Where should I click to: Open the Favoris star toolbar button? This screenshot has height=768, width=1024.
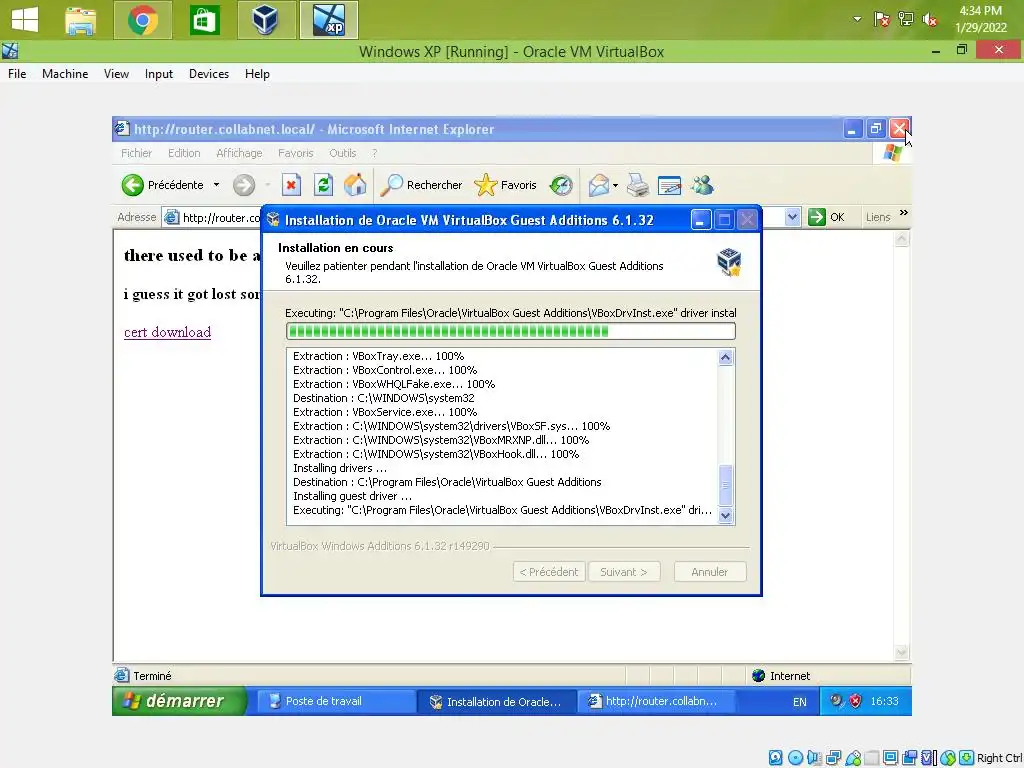(x=505, y=185)
